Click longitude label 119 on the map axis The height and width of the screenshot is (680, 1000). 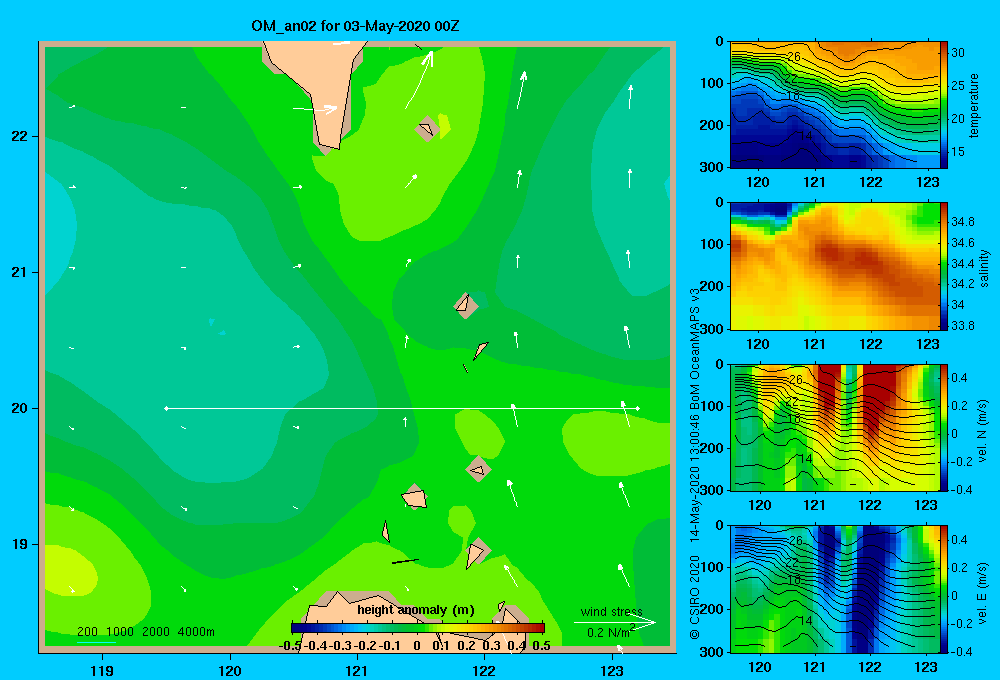tap(102, 670)
